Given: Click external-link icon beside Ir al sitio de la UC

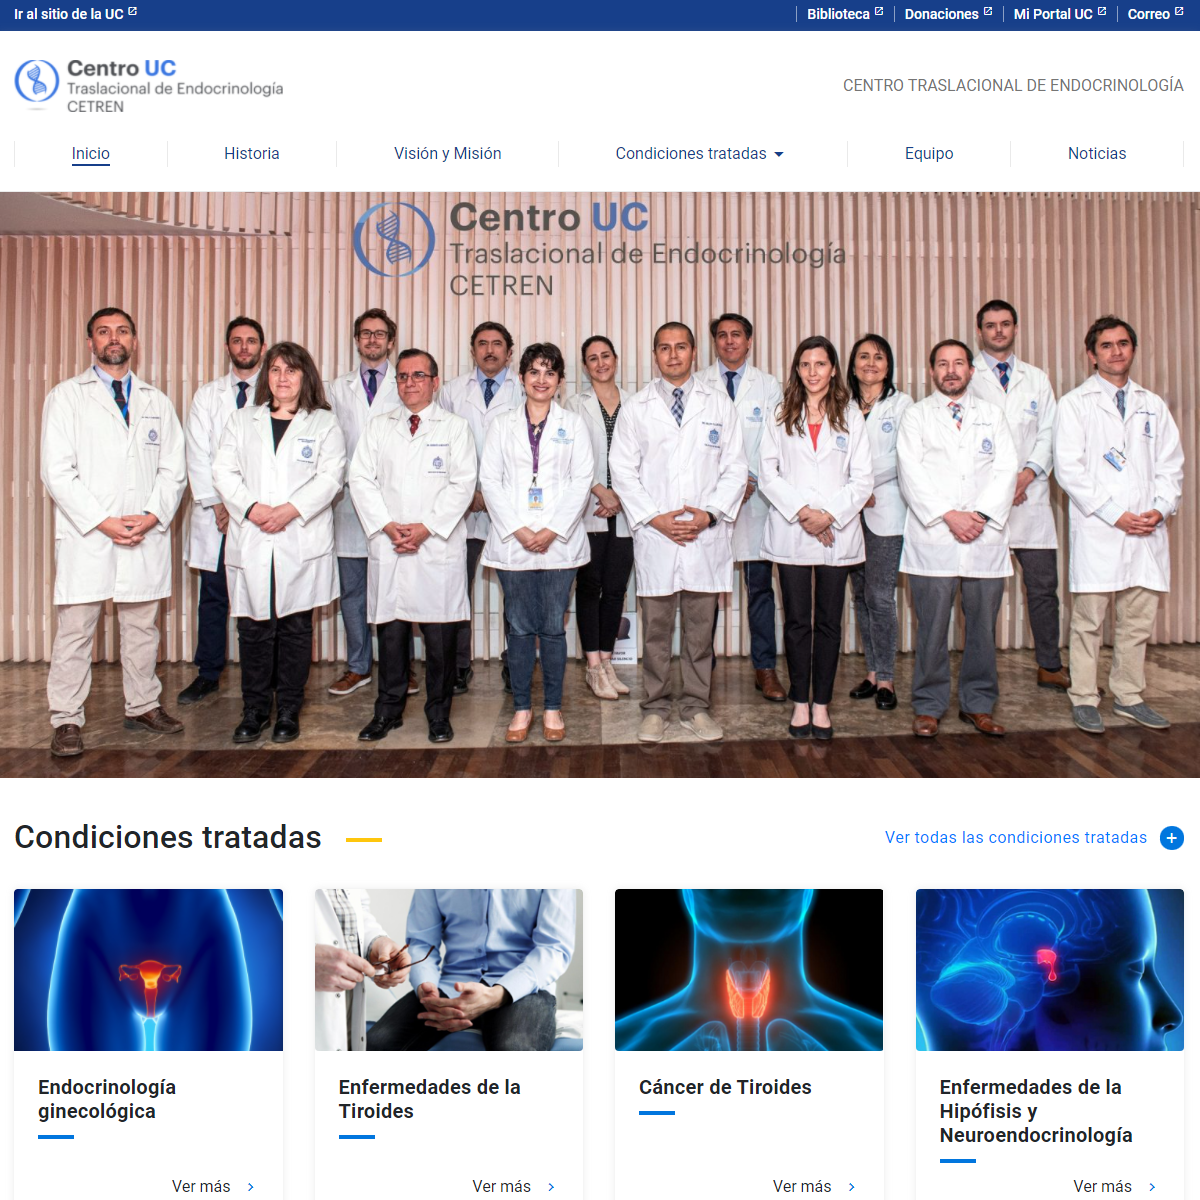Looking at the screenshot, I should (133, 12).
